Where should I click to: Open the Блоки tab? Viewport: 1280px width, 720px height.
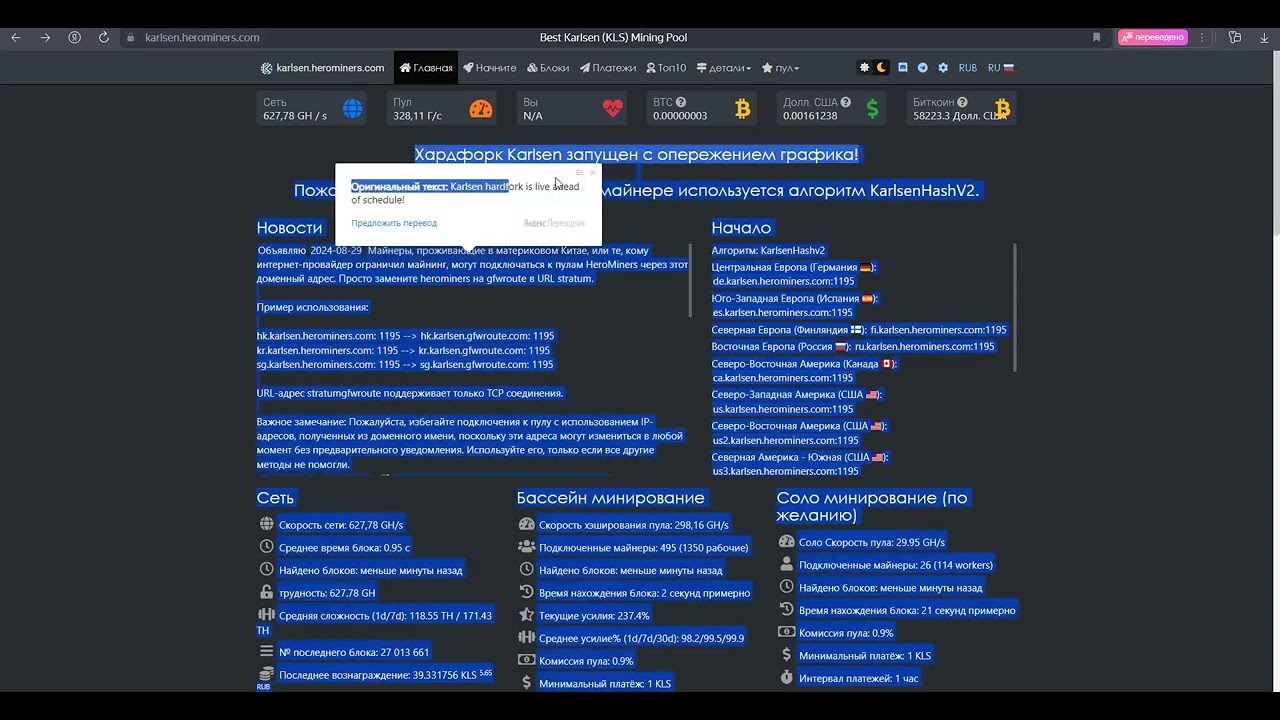click(x=547, y=68)
